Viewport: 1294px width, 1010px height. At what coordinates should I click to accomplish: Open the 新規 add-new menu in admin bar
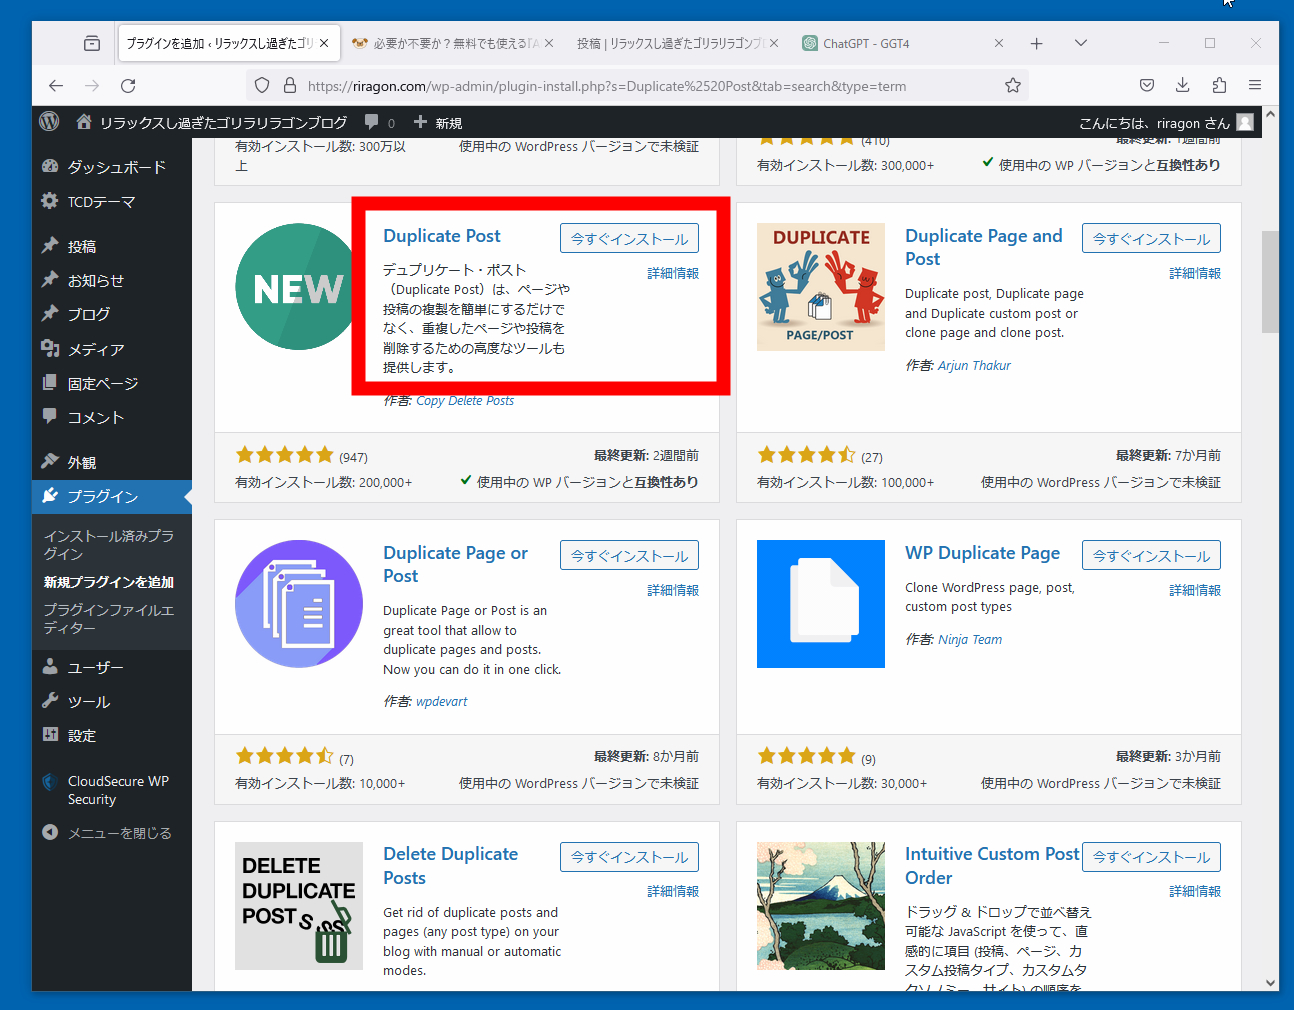[x=438, y=123]
